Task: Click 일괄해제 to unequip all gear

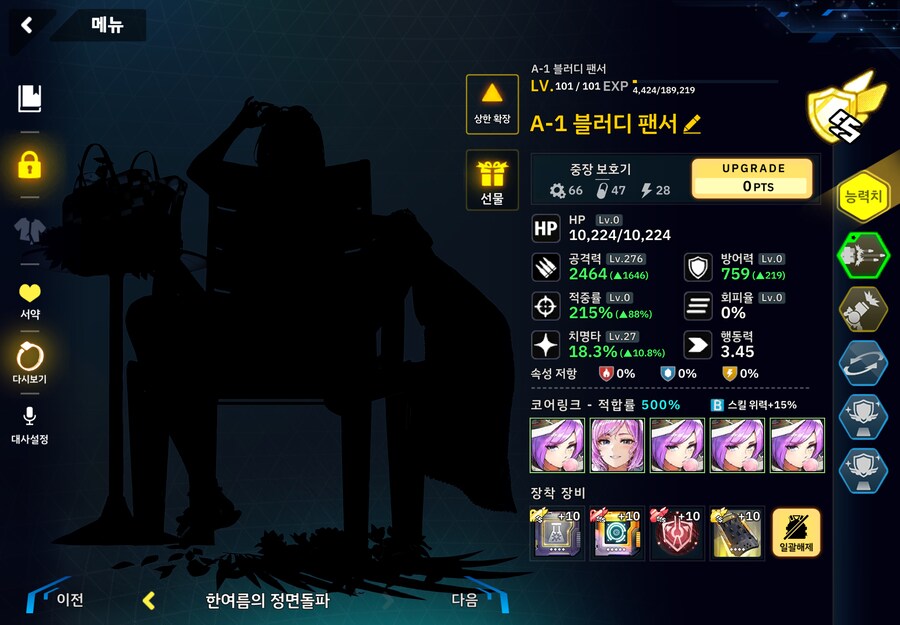Action: pyautogui.click(x=796, y=533)
